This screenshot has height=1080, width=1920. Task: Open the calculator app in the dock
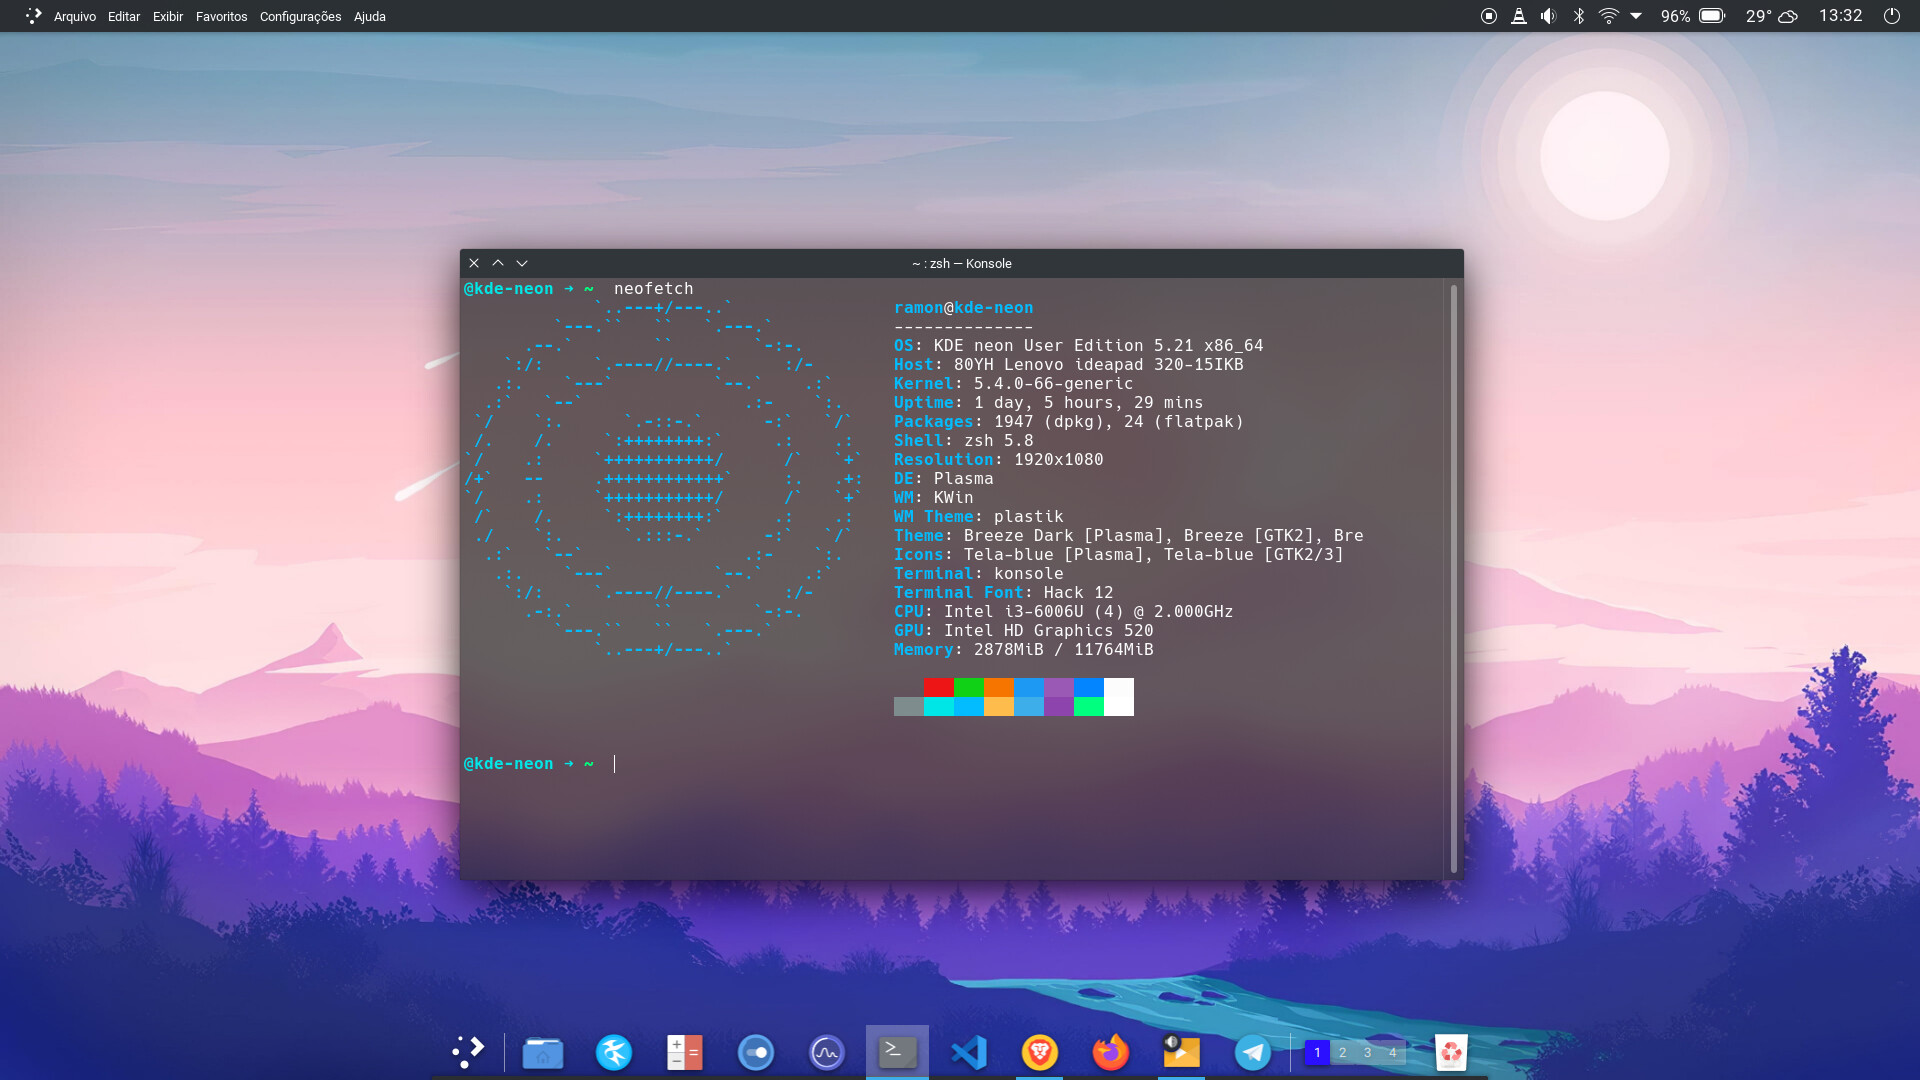tap(685, 1052)
